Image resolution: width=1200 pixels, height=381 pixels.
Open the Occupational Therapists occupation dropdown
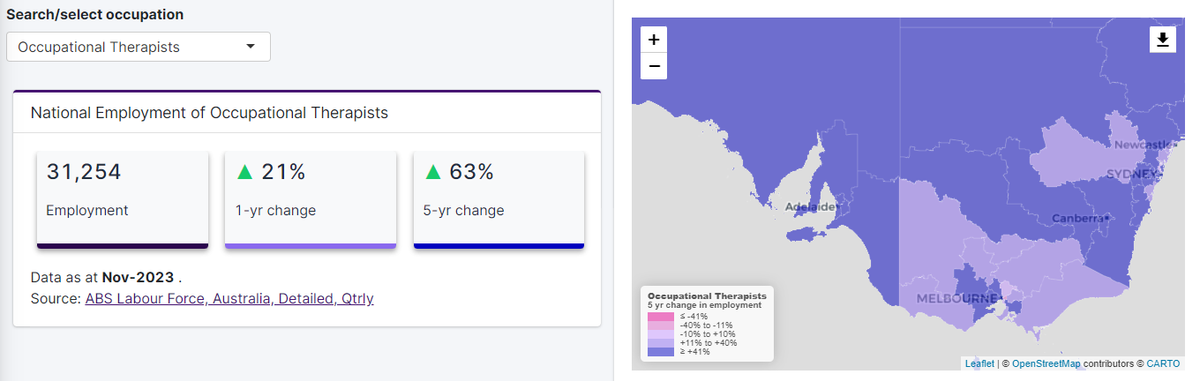click(138, 47)
